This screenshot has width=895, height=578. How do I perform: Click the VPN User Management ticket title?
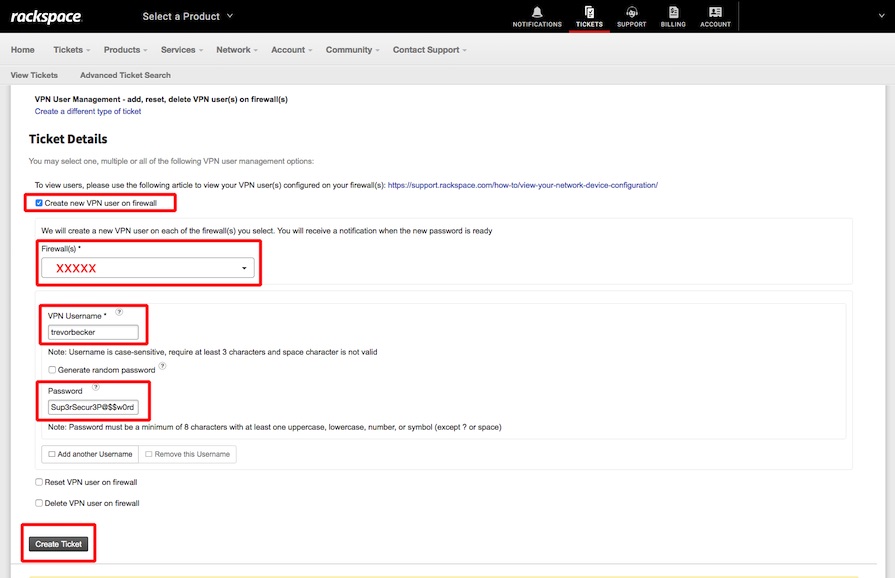(x=161, y=99)
